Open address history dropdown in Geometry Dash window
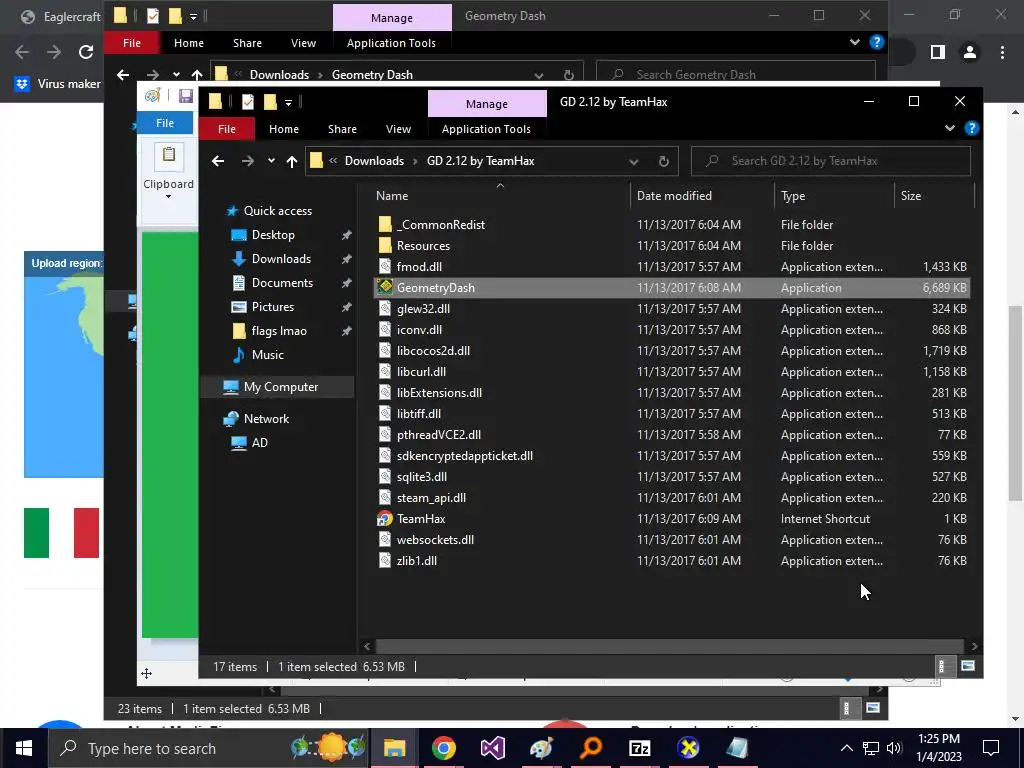 [539, 75]
